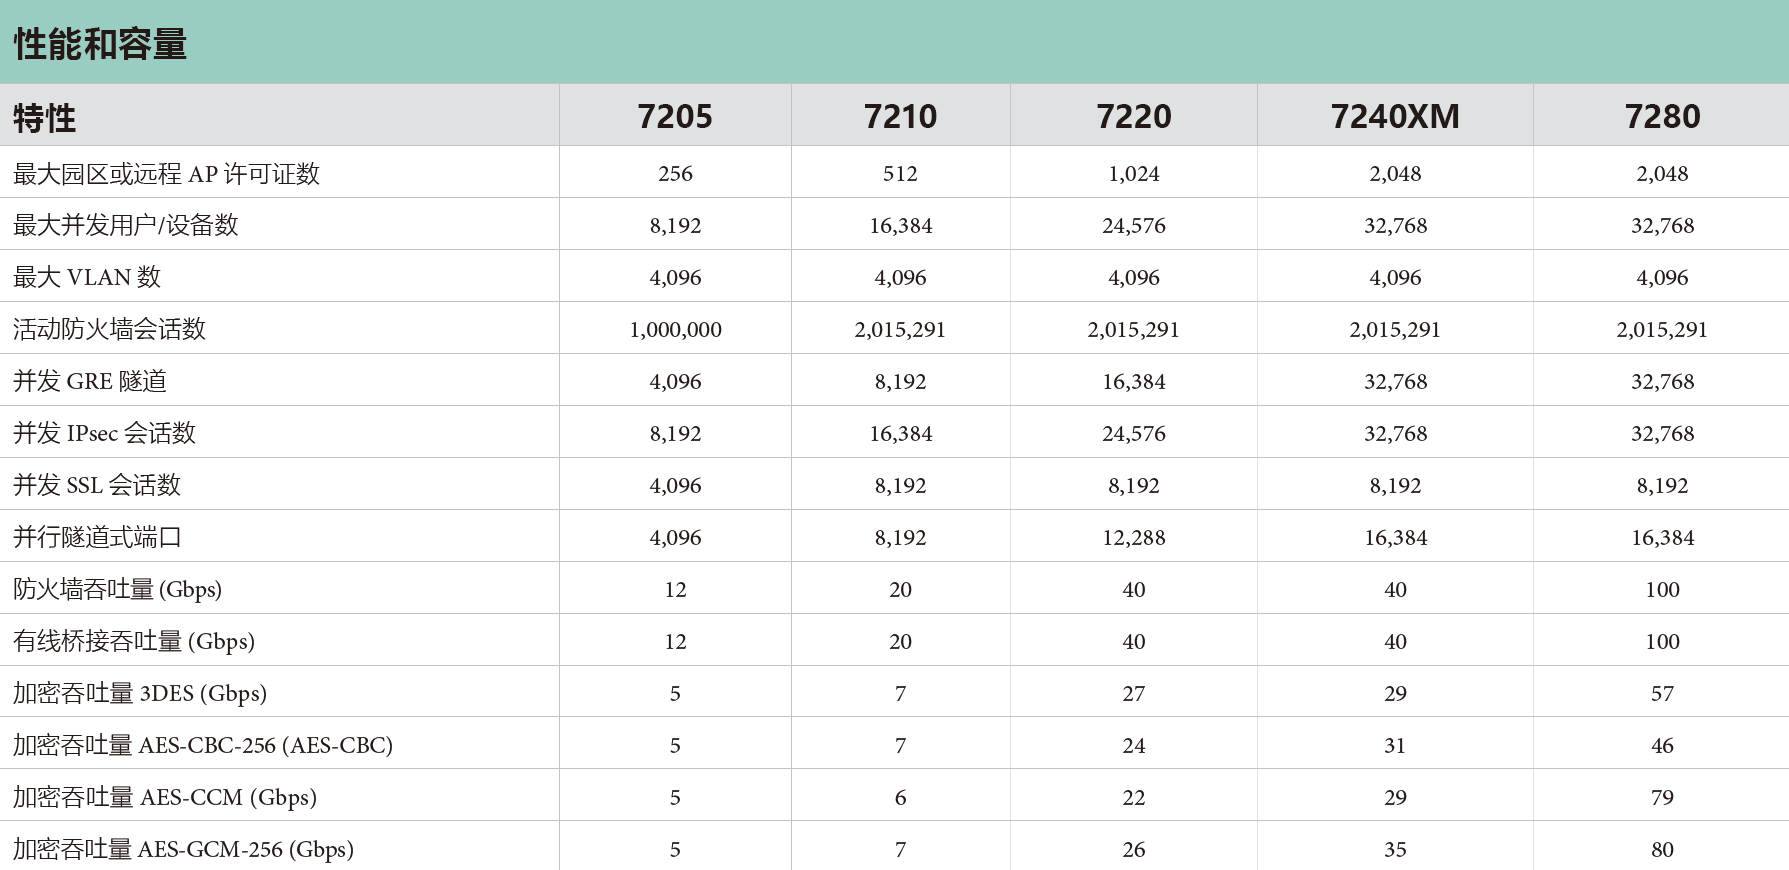Click 26 in the AES-GCM-256 row
The width and height of the screenshot is (1789, 870).
[1134, 850]
